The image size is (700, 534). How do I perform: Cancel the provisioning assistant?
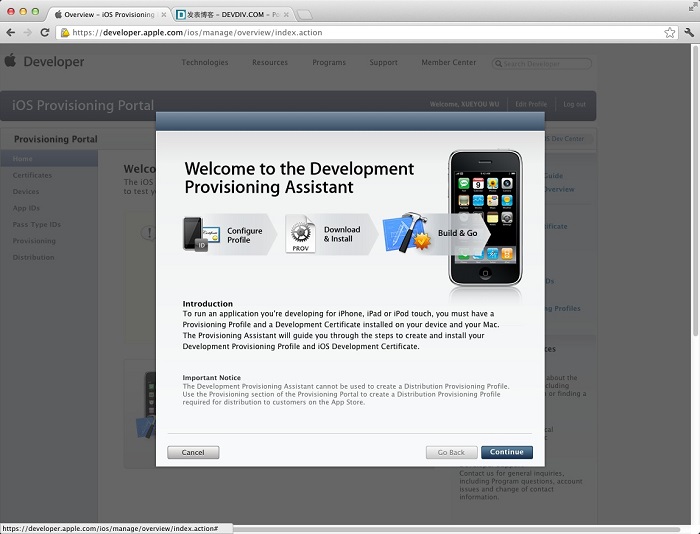(x=193, y=452)
